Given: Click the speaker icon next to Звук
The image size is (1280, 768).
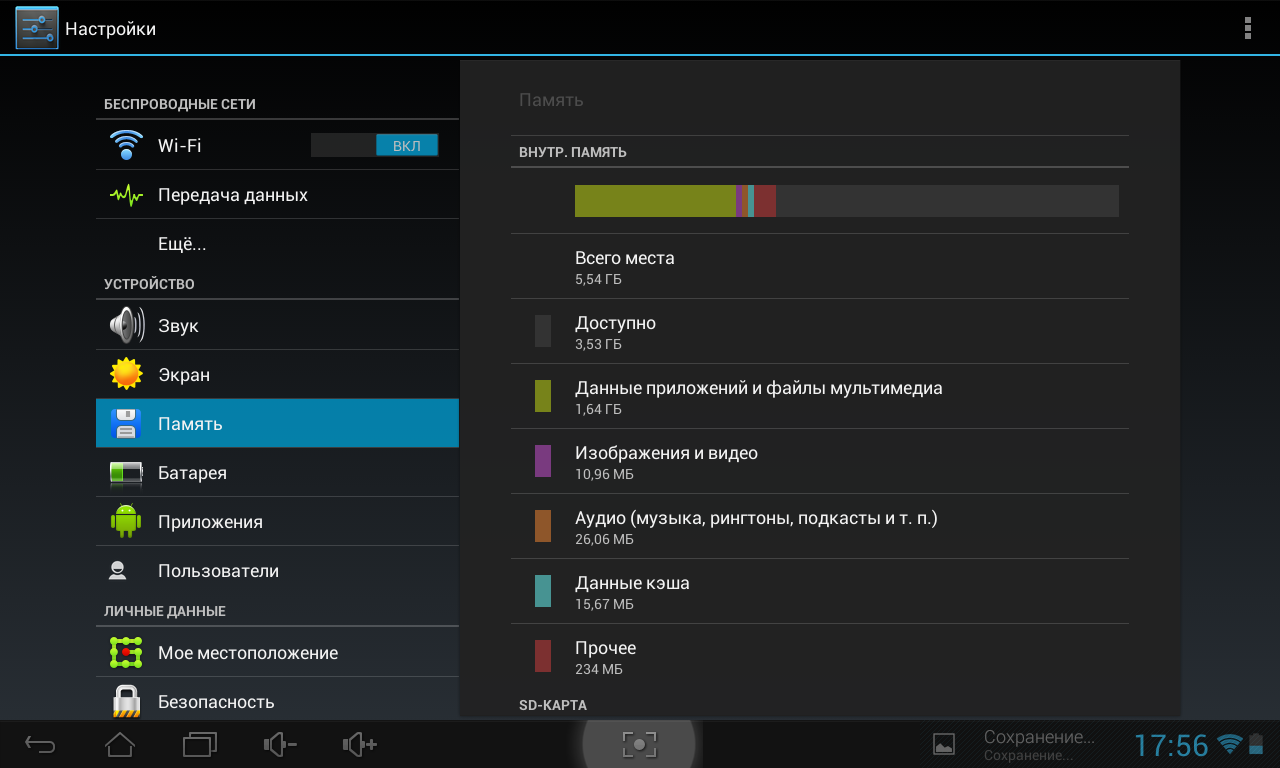Looking at the screenshot, I should pos(126,325).
